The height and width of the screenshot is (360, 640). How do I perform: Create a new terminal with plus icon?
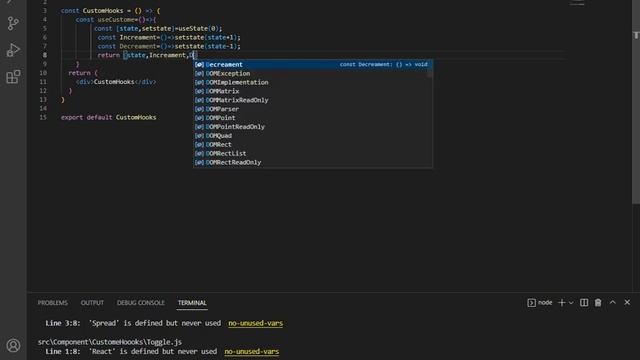(562, 302)
